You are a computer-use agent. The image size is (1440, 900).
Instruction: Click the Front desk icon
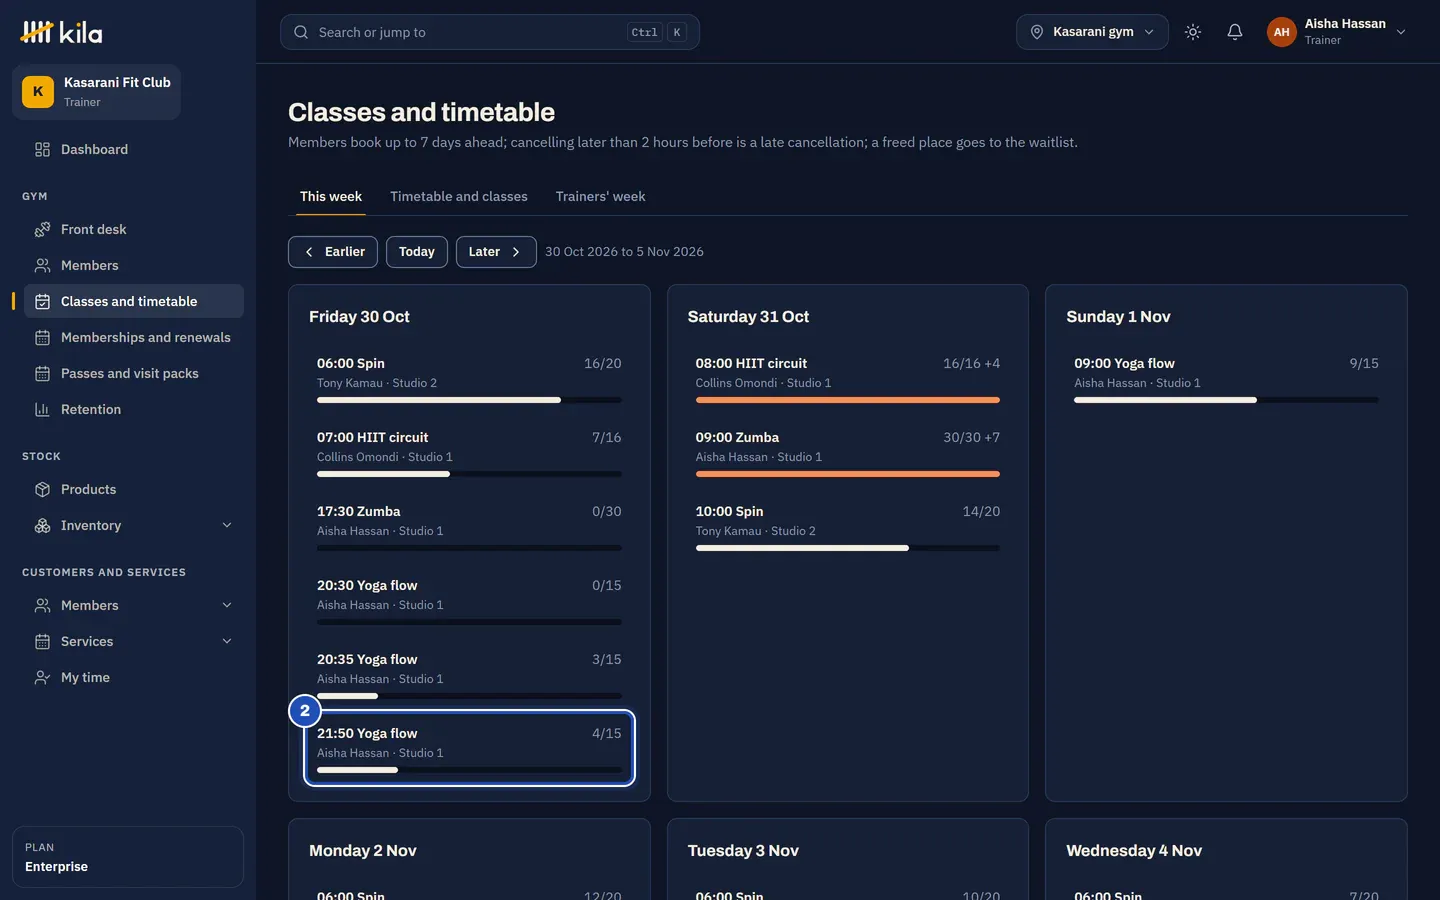(42, 229)
